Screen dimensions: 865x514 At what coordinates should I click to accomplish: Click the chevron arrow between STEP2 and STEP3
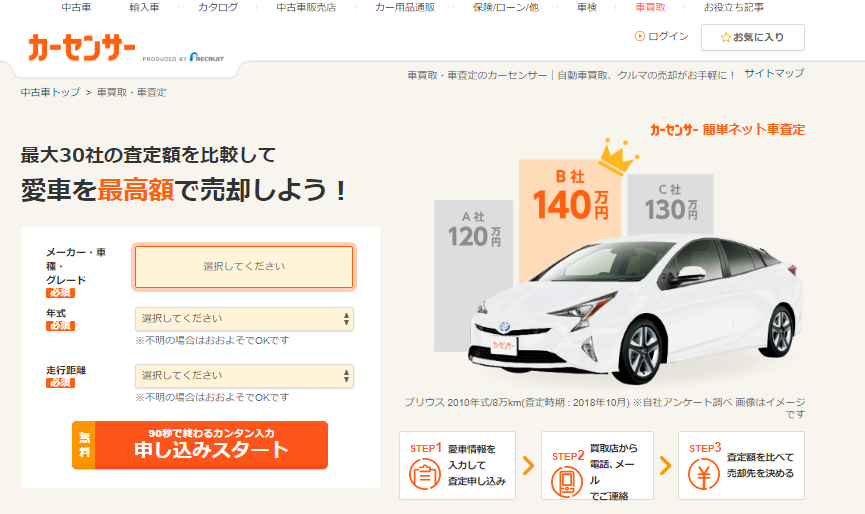pyautogui.click(x=665, y=465)
